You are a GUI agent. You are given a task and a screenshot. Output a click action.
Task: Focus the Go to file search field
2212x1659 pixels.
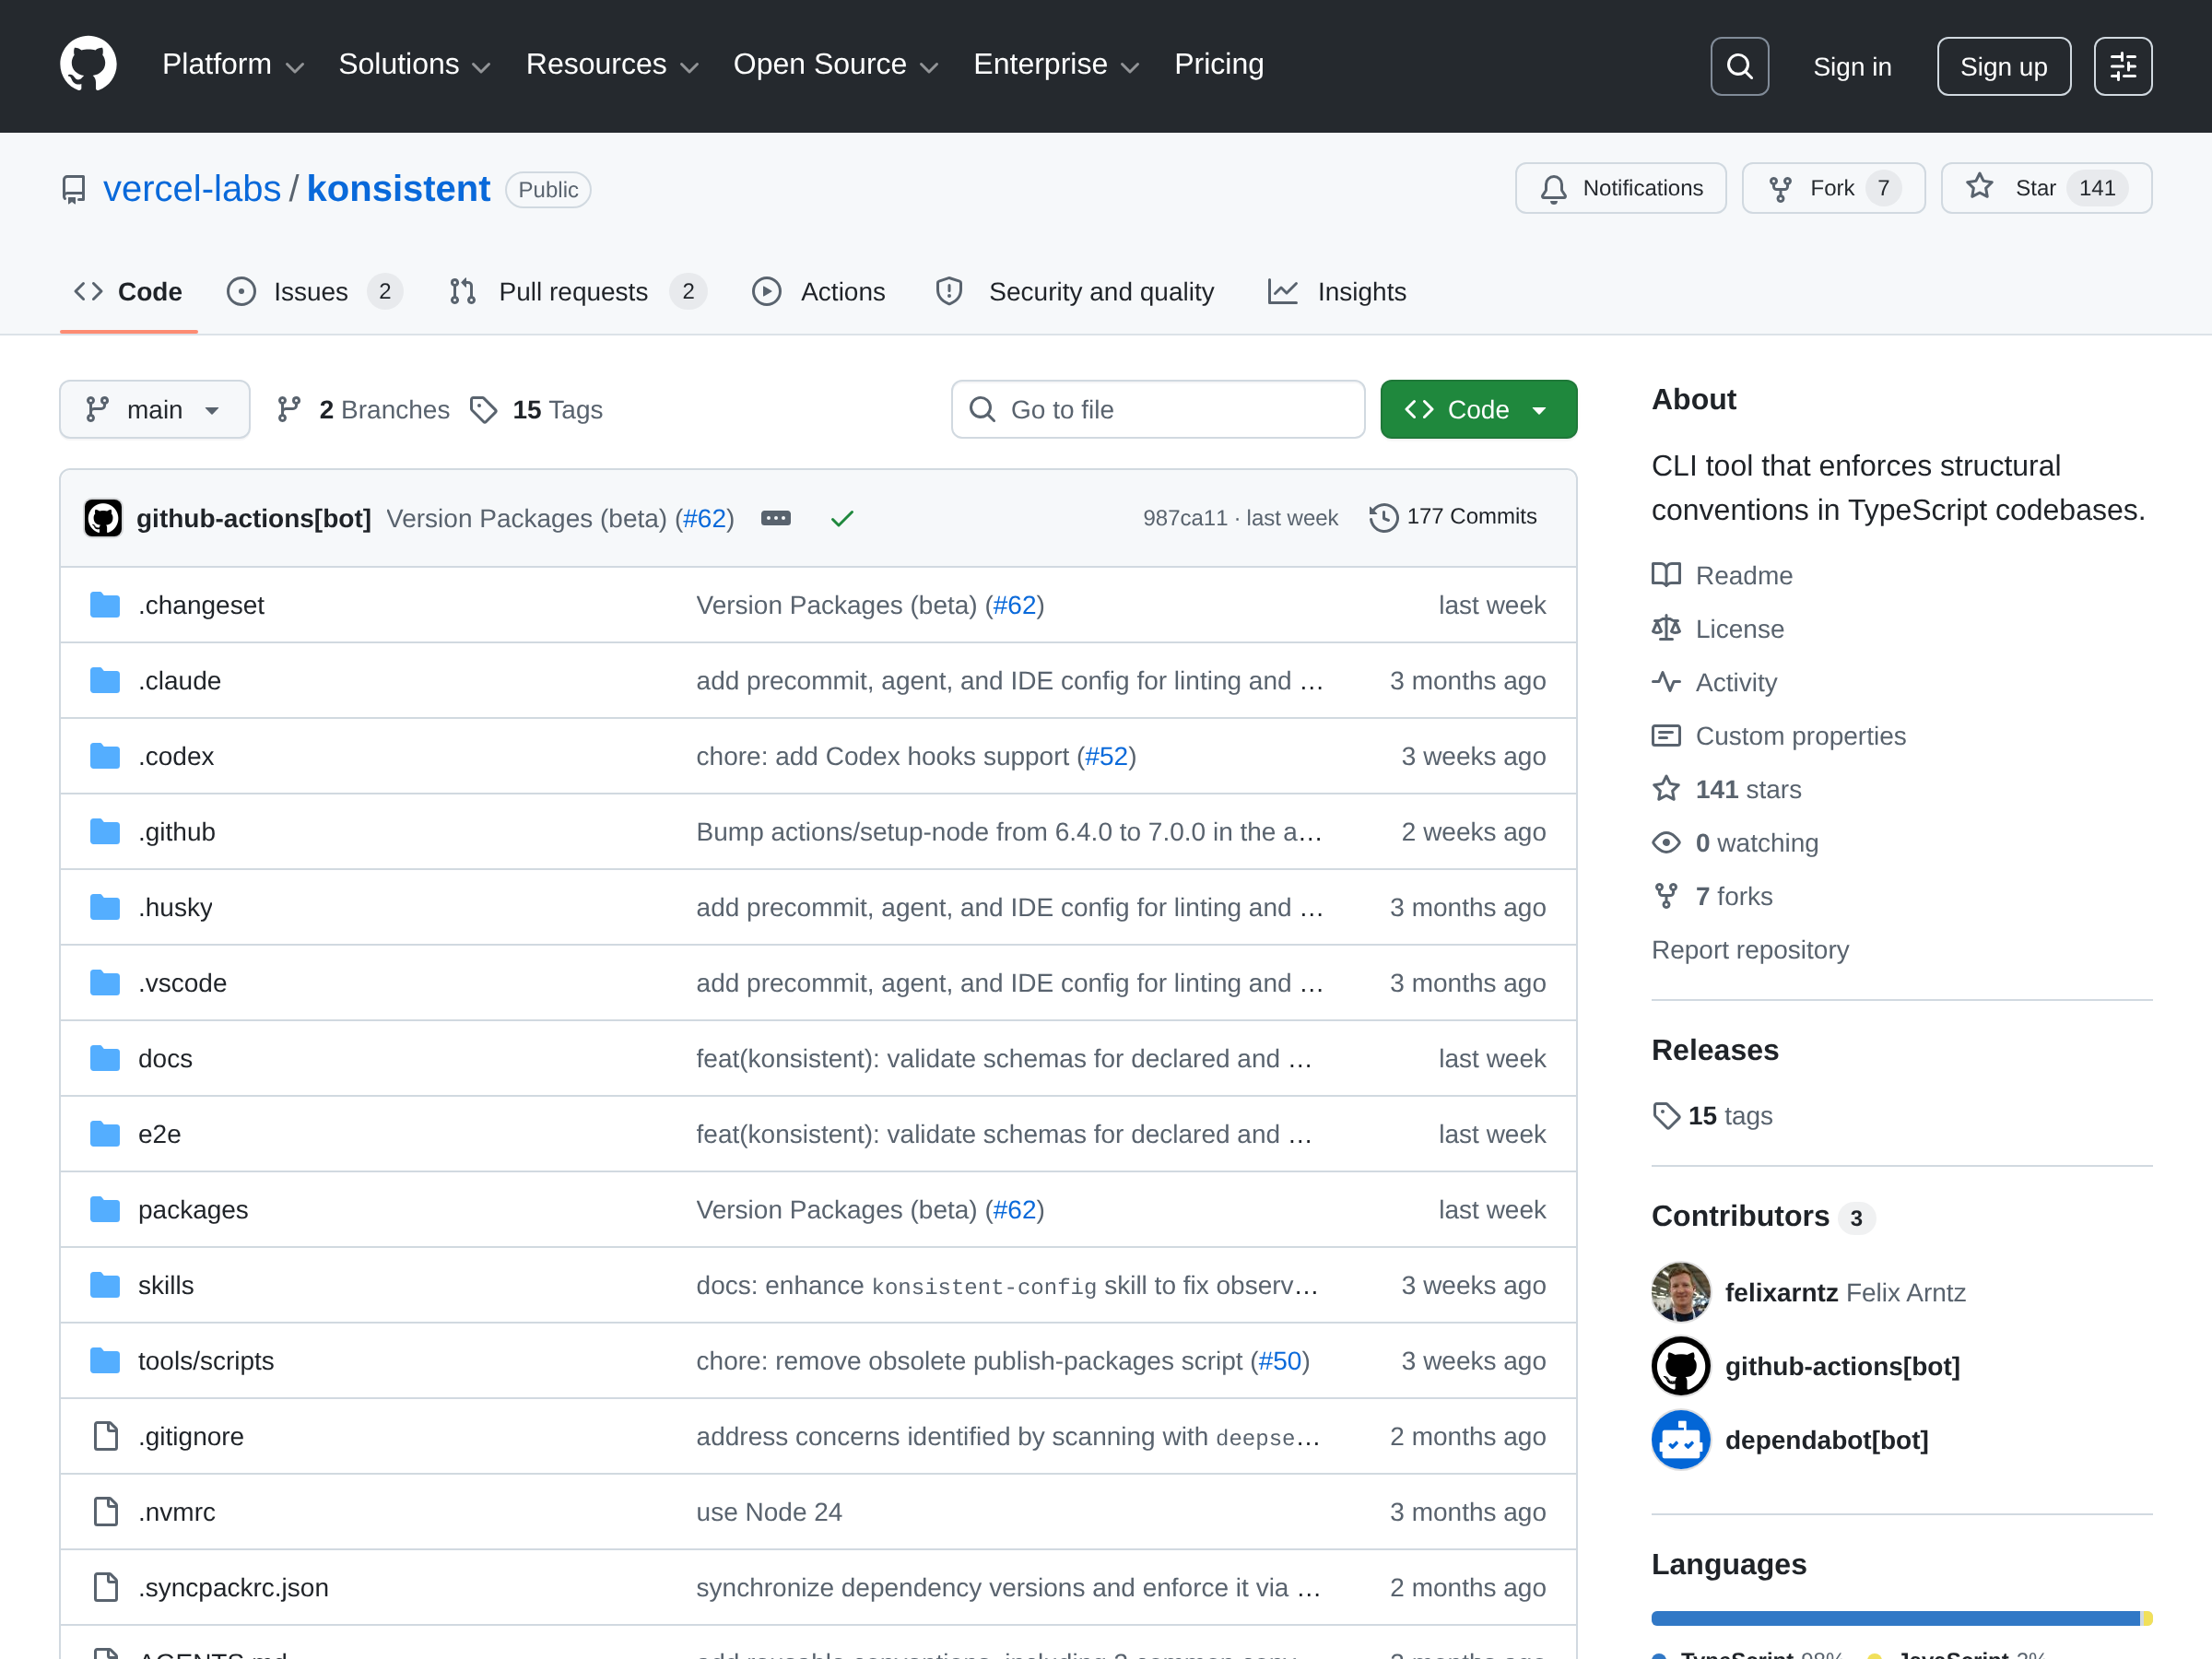(1158, 409)
